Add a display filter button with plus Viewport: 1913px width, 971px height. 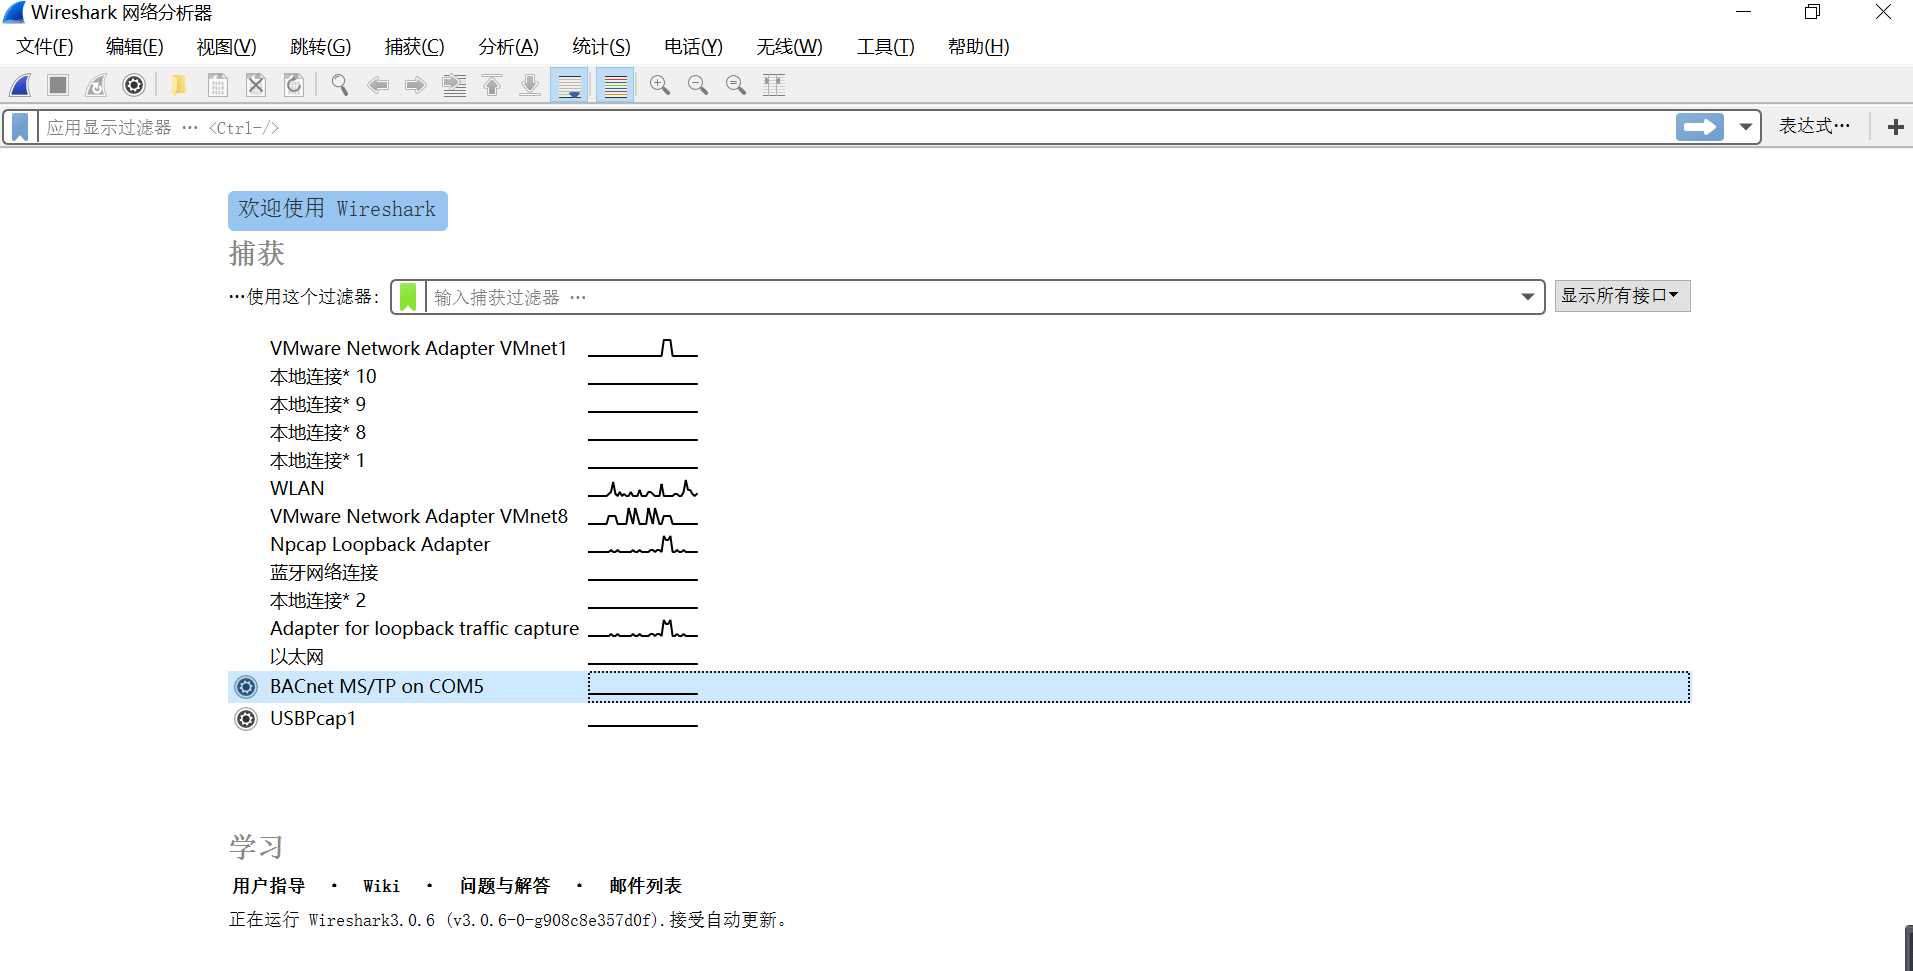tap(1895, 127)
